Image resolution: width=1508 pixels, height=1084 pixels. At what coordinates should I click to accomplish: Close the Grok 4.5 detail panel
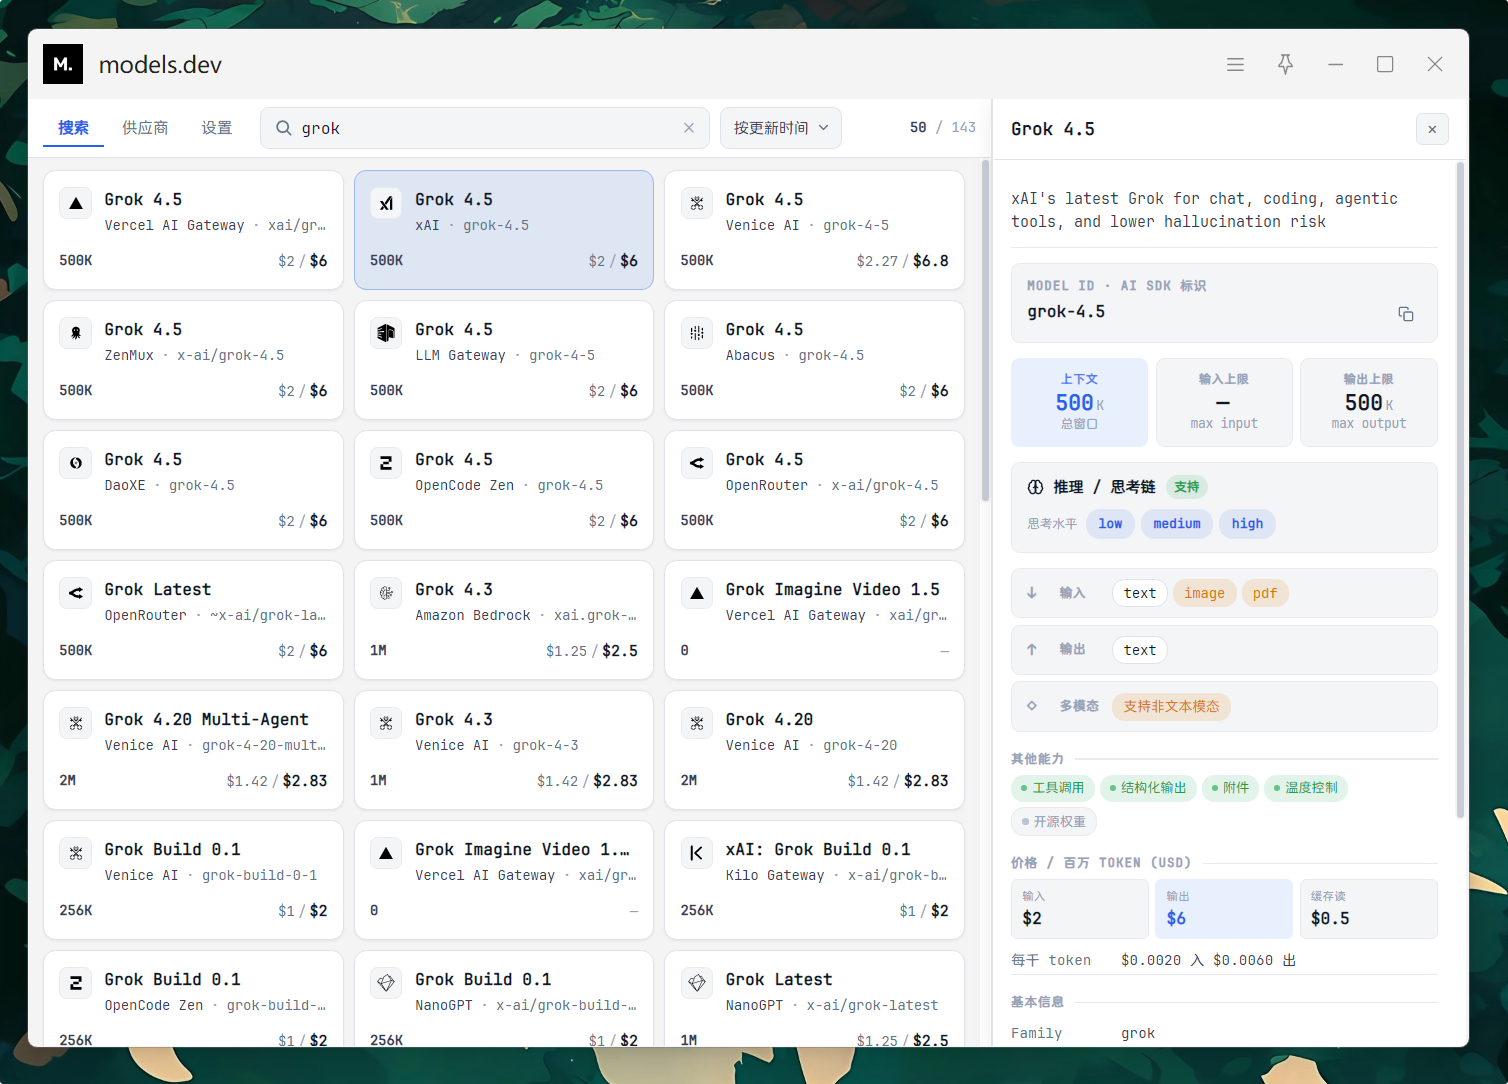coord(1432,129)
